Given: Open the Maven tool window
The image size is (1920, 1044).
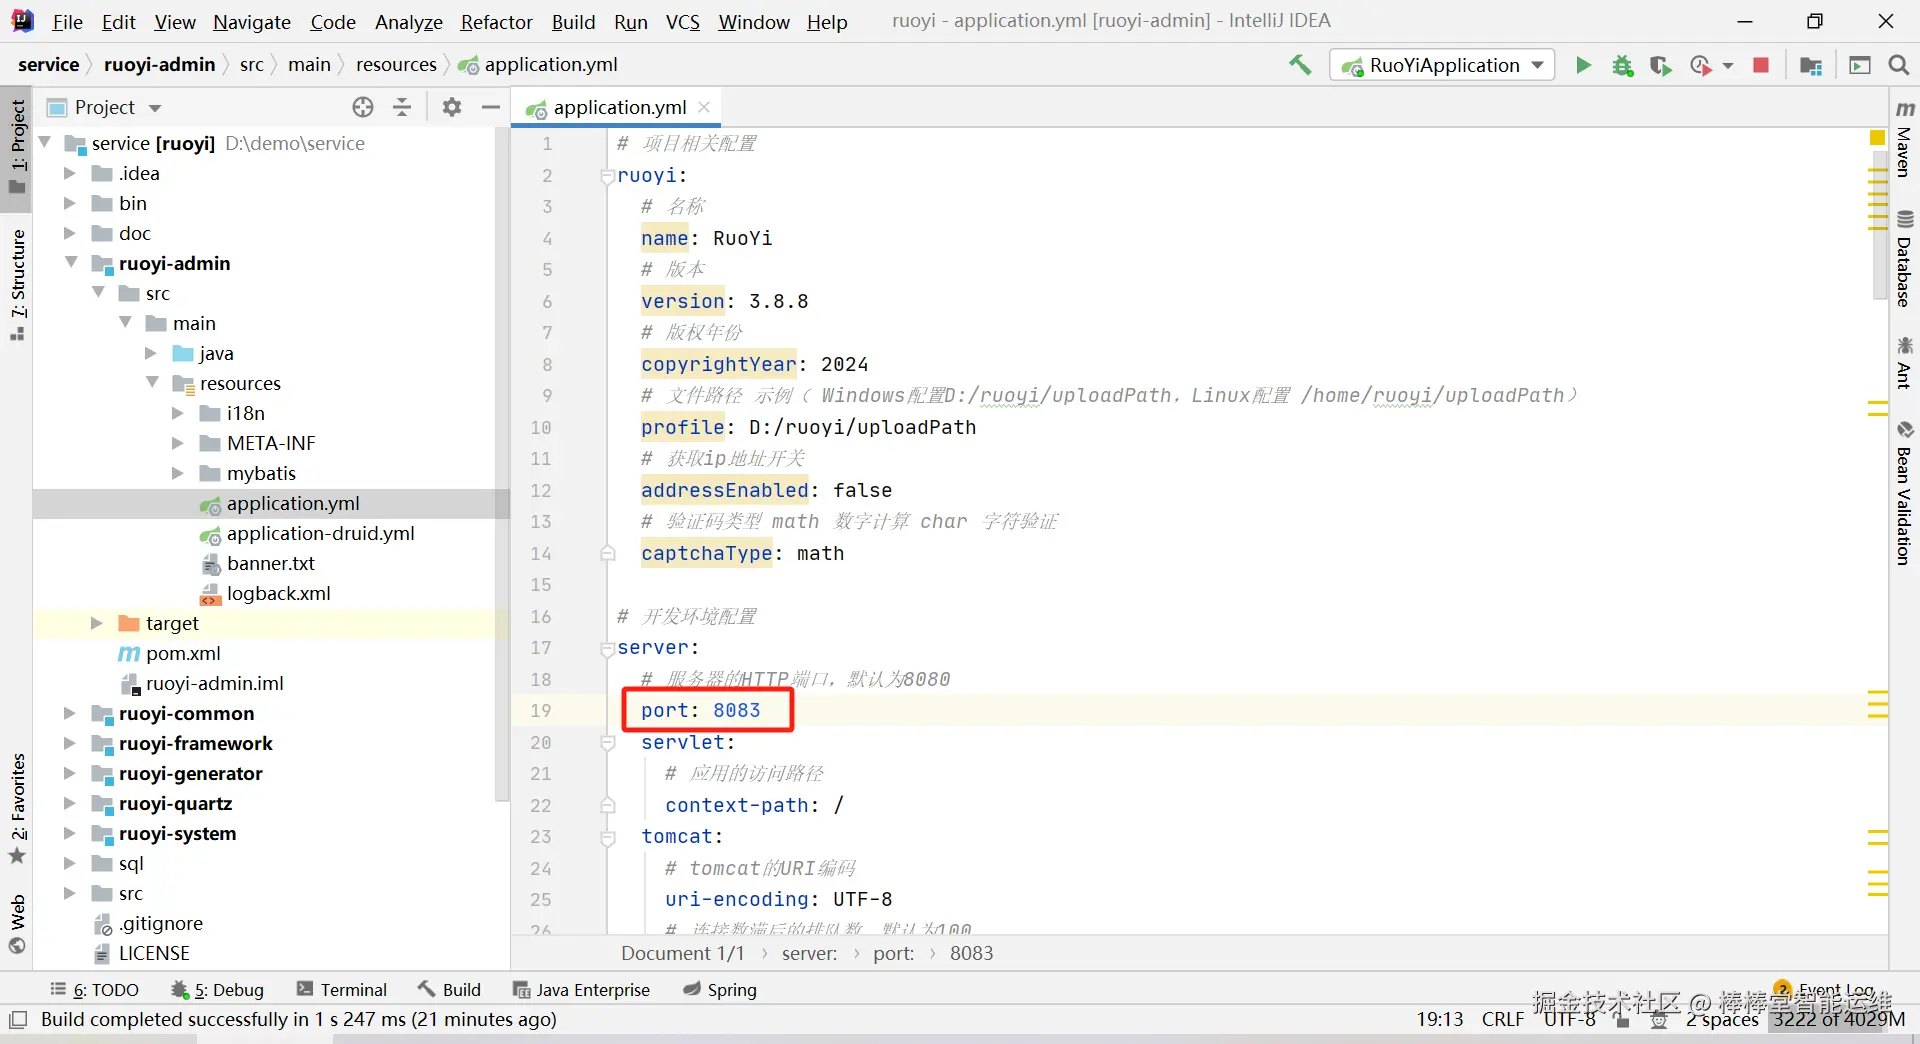Looking at the screenshot, I should [x=1904, y=138].
